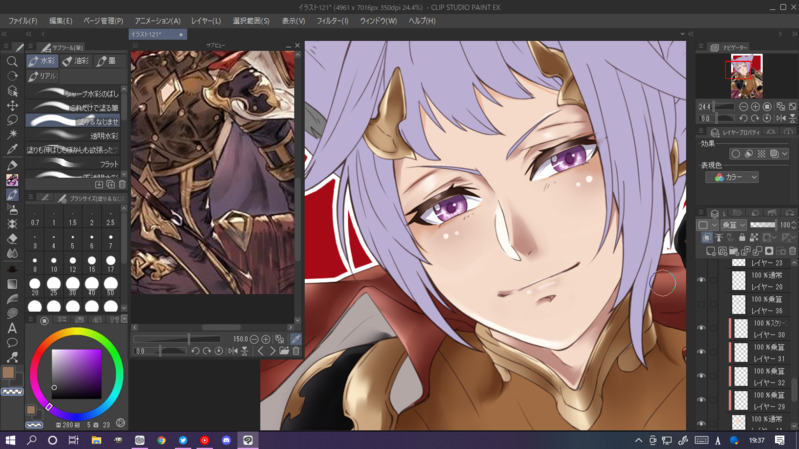Hide layer レイヤー 20 with its eye icon
The width and height of the screenshot is (799, 449).
[702, 280]
